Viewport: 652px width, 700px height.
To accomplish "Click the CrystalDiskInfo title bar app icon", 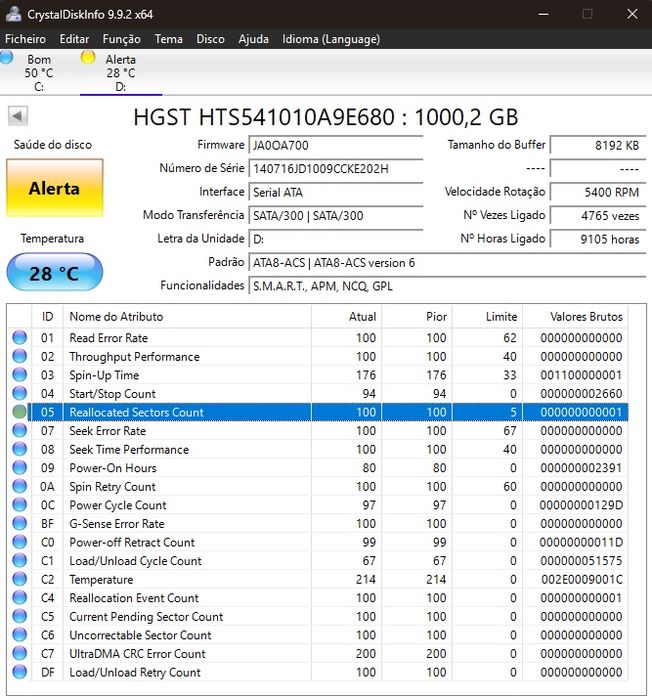I will click(x=13, y=14).
